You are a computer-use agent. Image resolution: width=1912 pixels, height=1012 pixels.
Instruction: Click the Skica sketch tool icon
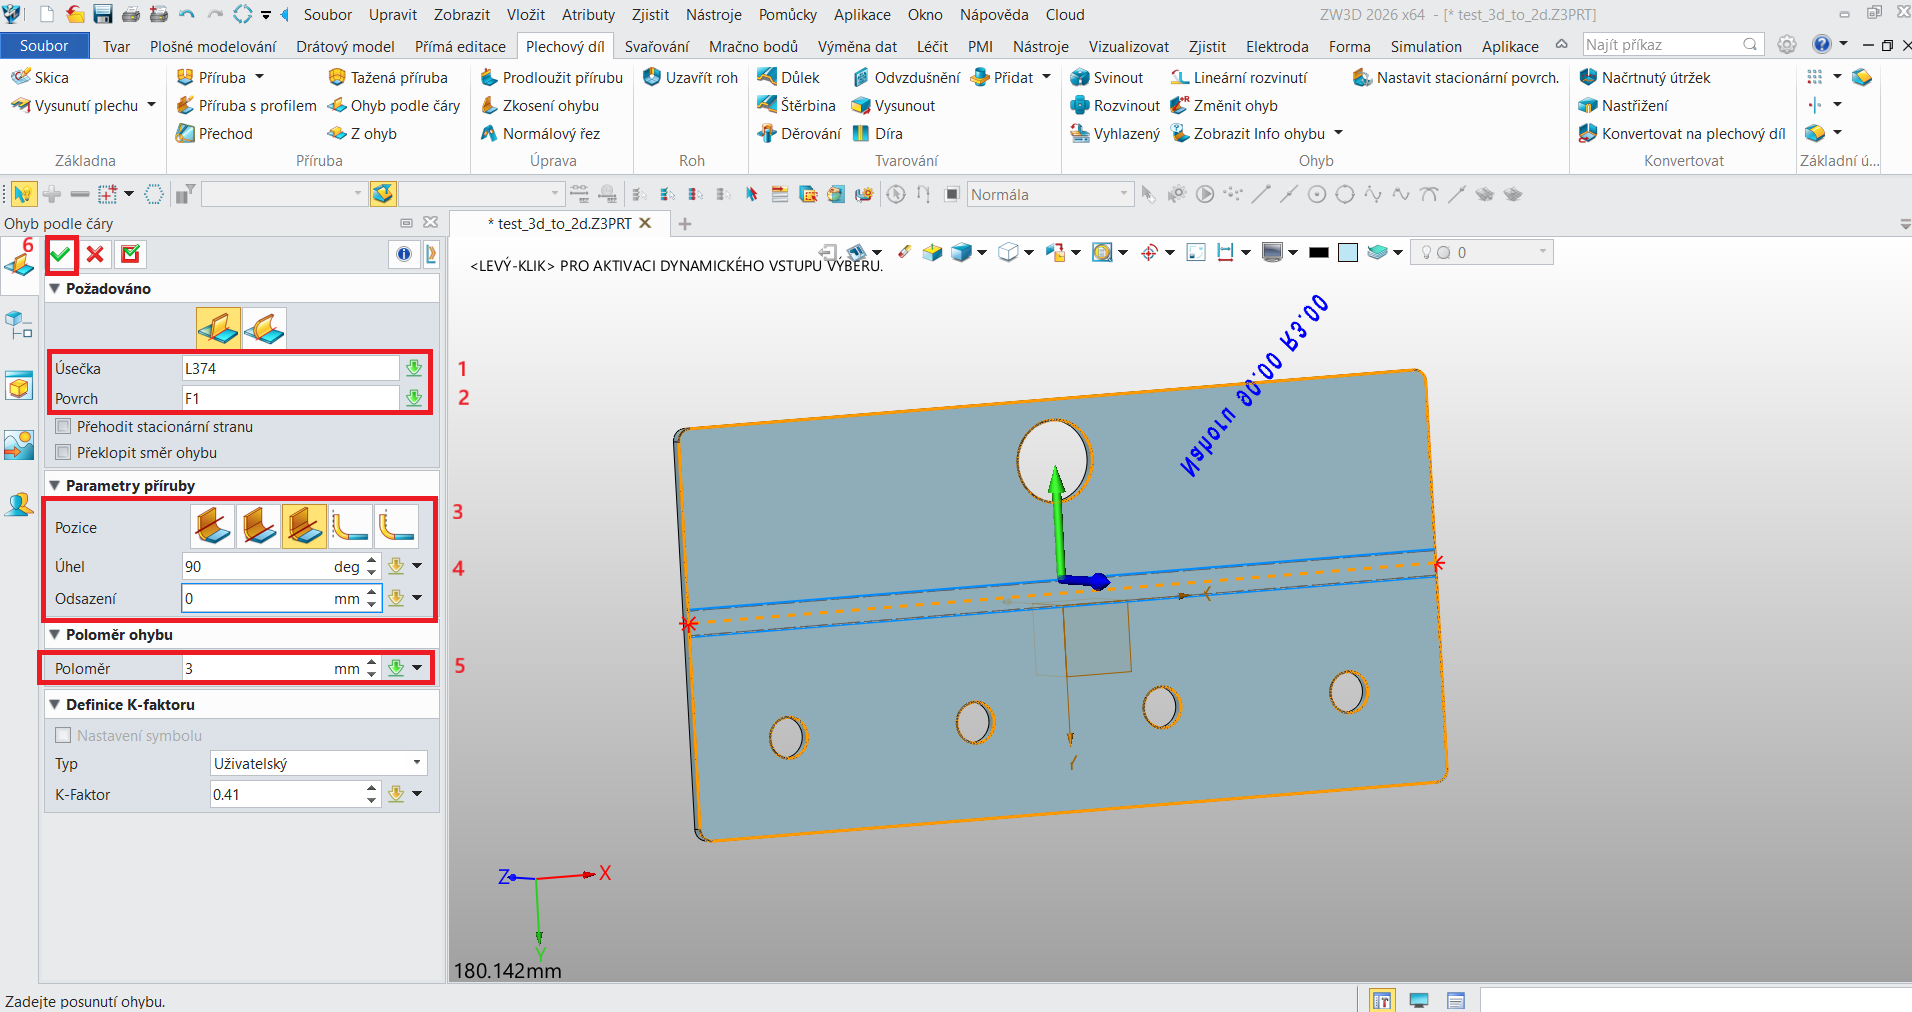coord(21,77)
